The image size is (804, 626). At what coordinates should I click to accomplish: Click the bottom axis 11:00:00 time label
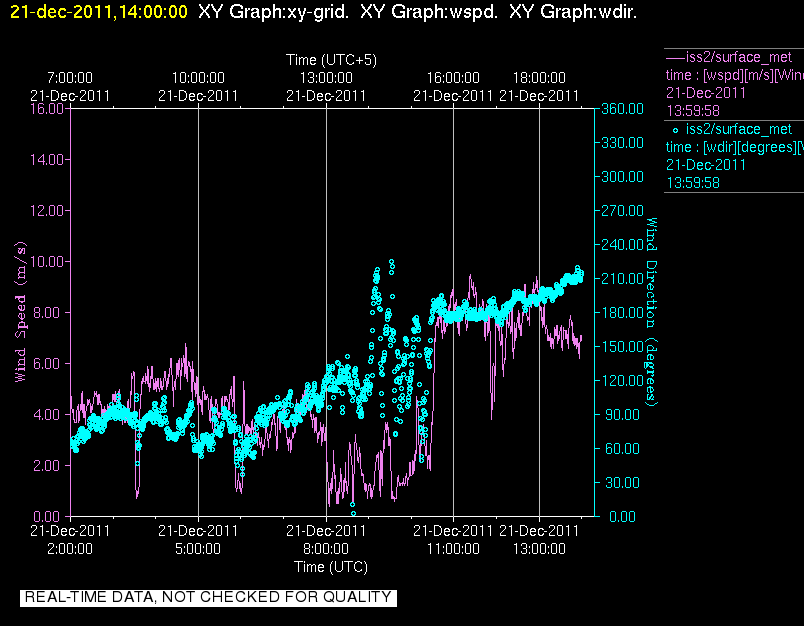point(453,549)
